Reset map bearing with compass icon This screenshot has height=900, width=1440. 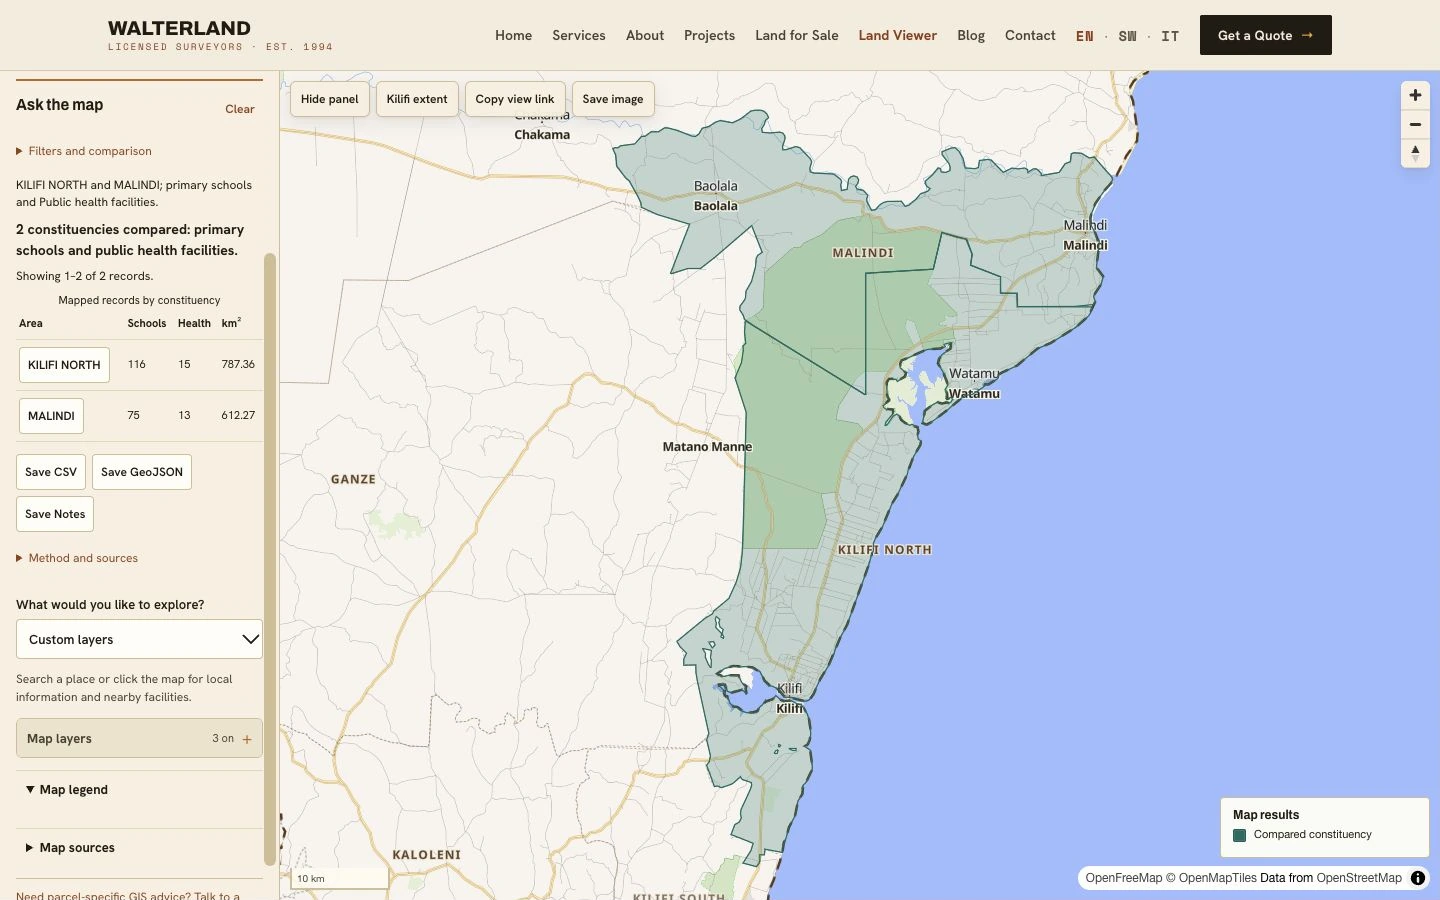coord(1415,153)
